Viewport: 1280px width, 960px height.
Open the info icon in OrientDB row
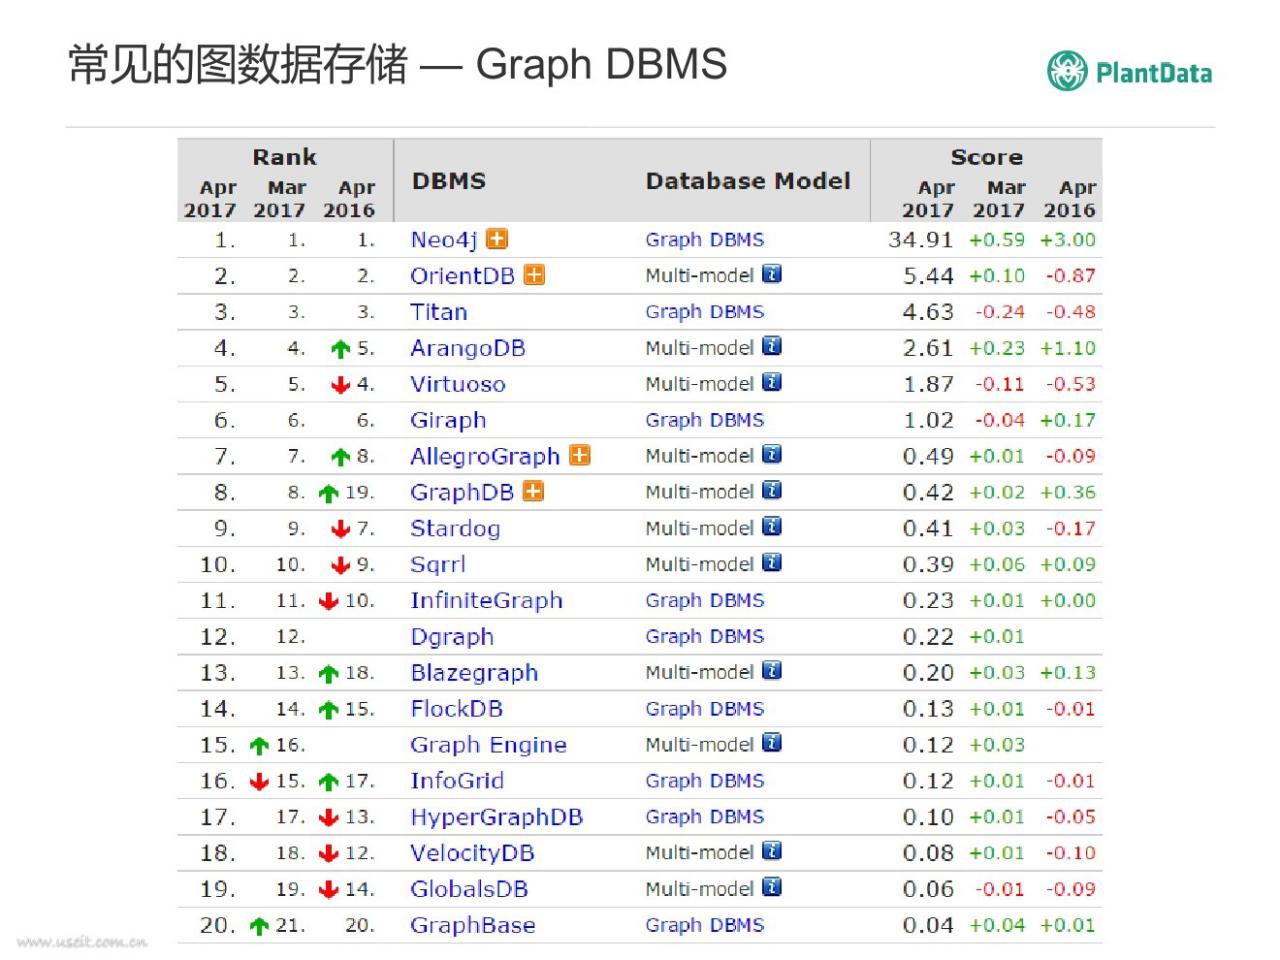772,274
